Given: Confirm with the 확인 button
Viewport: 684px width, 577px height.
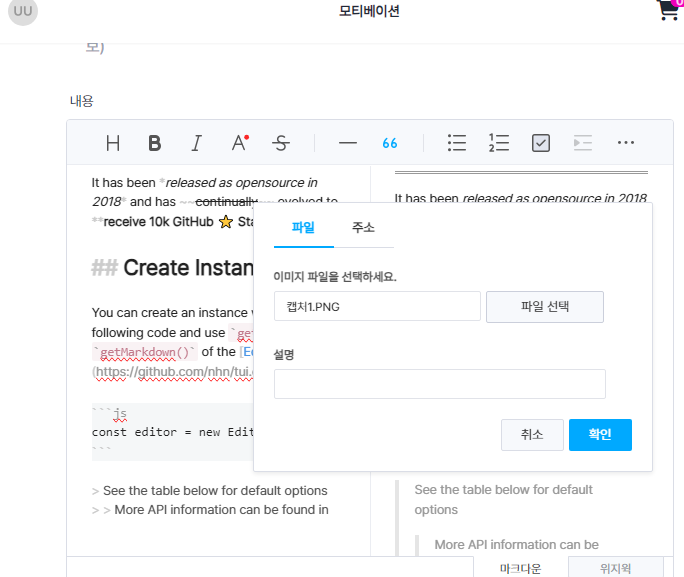Looking at the screenshot, I should [600, 434].
